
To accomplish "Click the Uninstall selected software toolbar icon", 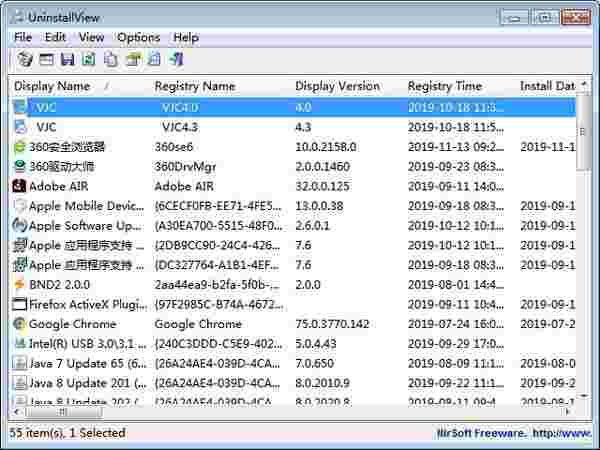I will pyautogui.click(x=25, y=60).
